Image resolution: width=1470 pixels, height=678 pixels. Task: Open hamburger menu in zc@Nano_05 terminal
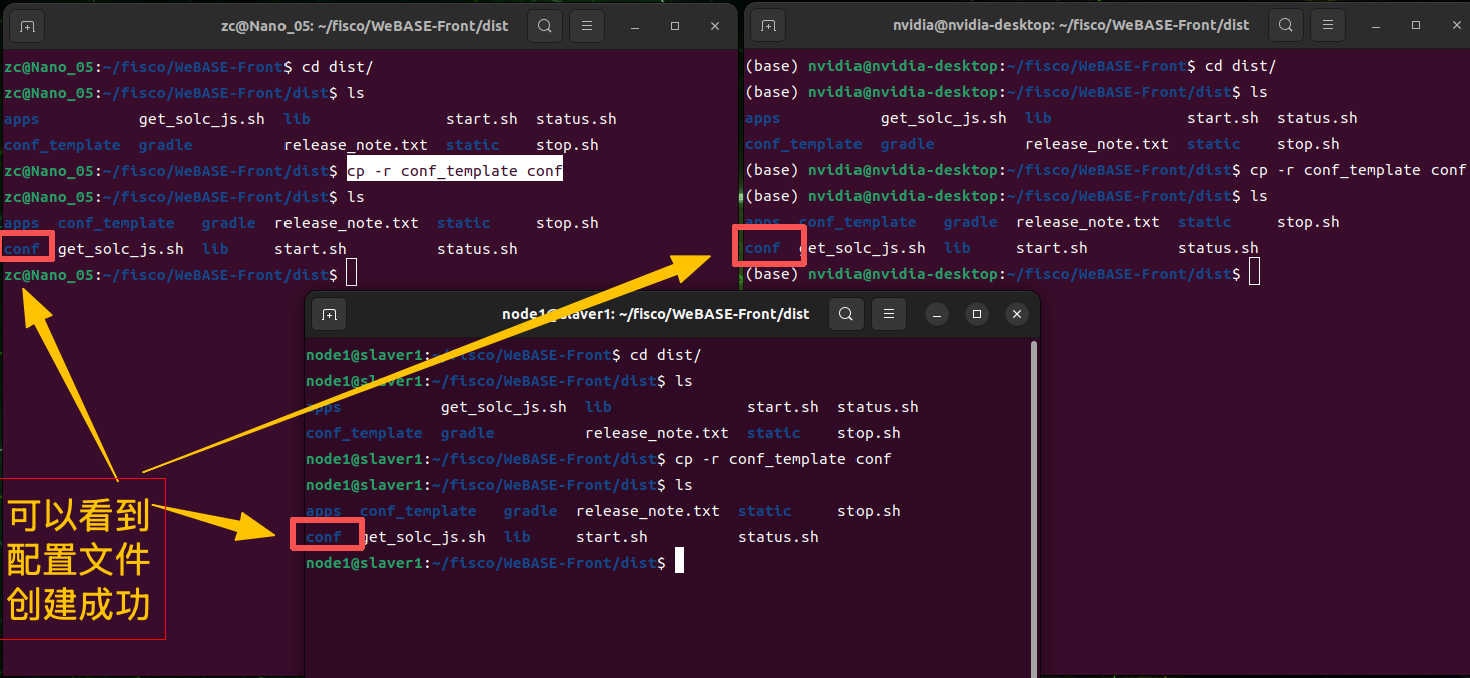pos(587,26)
